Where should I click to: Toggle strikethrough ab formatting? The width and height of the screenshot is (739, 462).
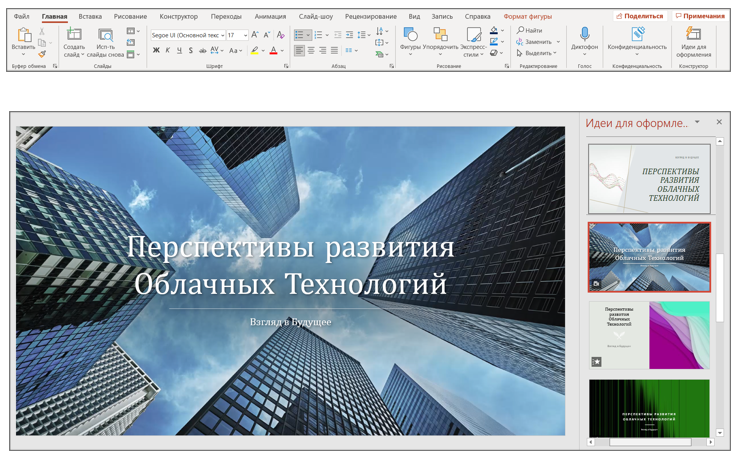(x=202, y=50)
